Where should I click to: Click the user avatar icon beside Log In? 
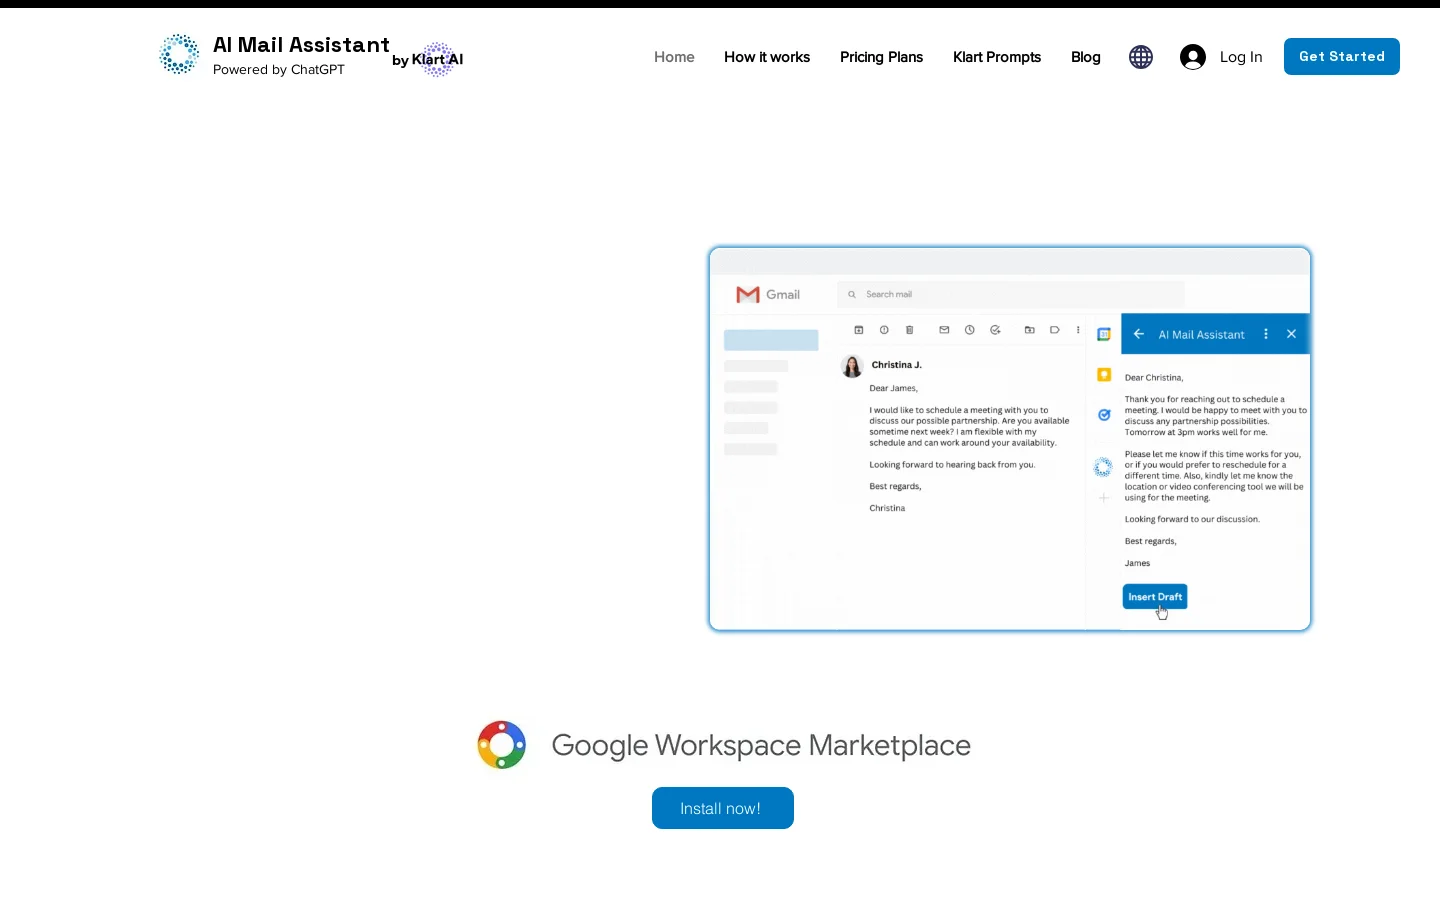tap(1193, 57)
